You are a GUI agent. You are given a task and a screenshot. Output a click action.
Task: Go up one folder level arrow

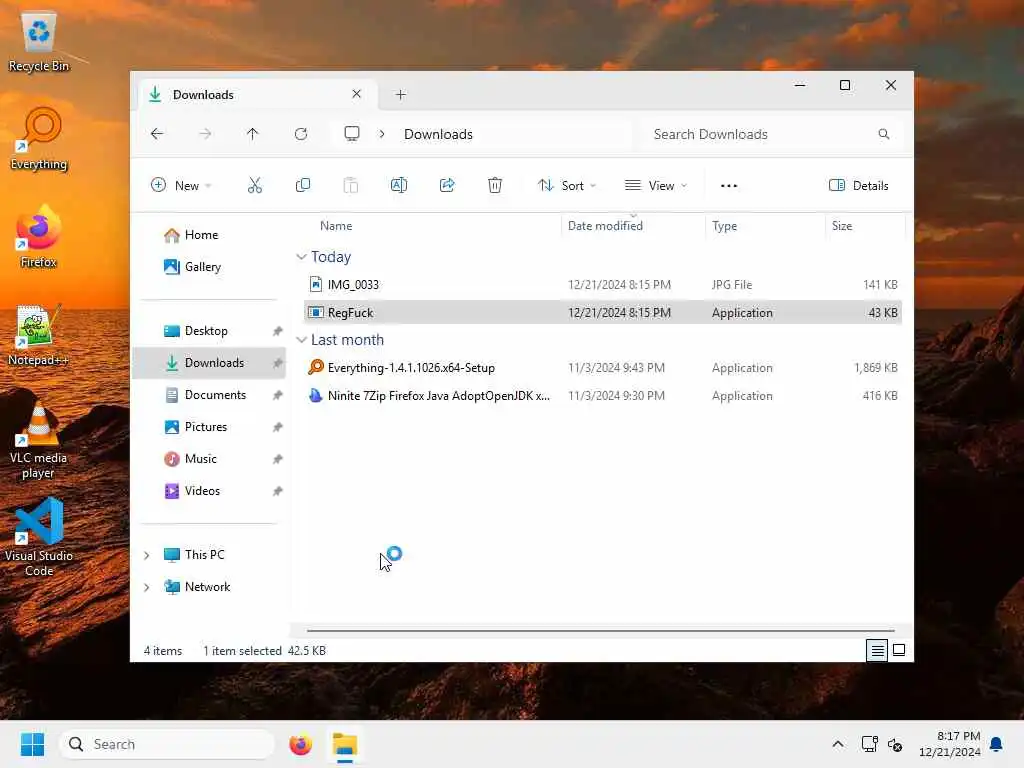click(253, 134)
